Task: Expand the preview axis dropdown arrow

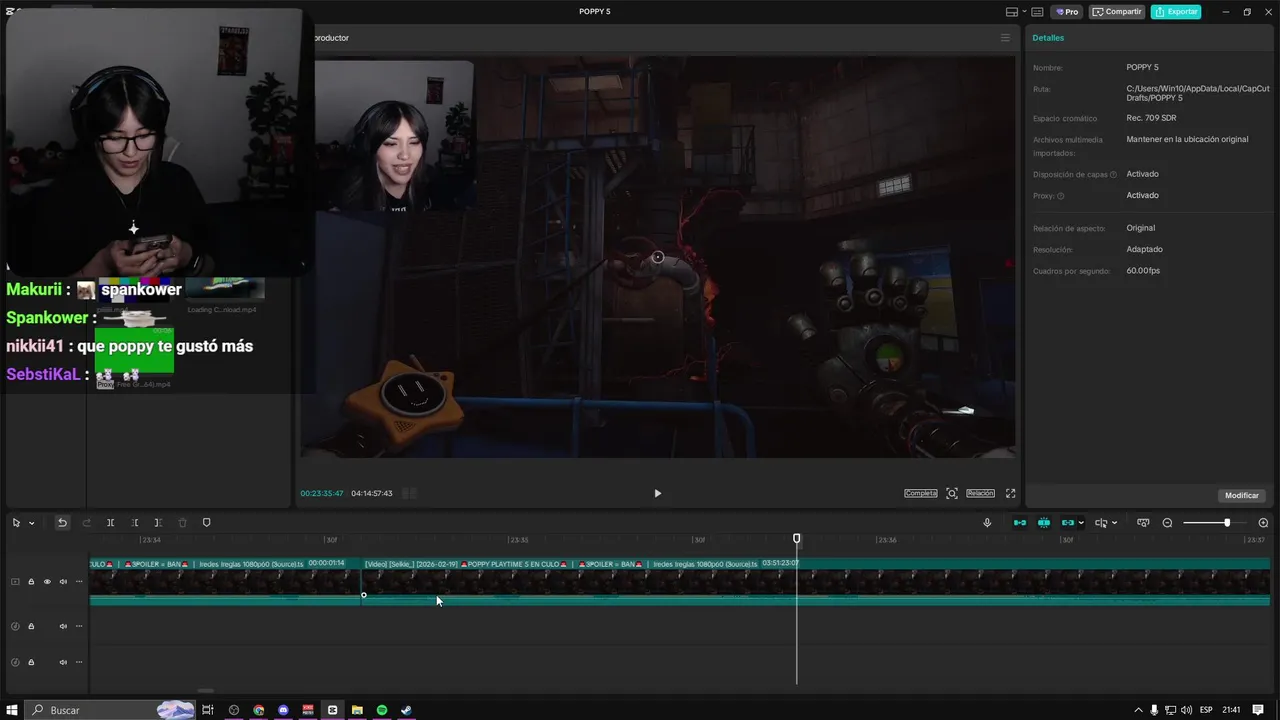Action: click(x=1114, y=523)
